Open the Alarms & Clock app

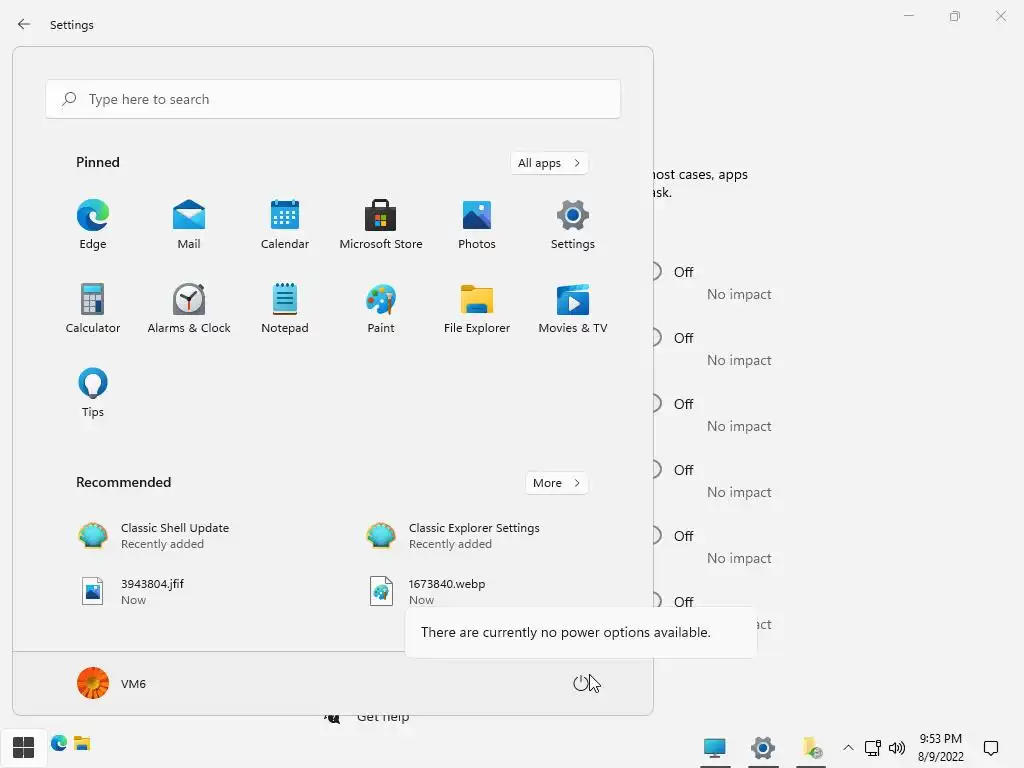click(189, 309)
